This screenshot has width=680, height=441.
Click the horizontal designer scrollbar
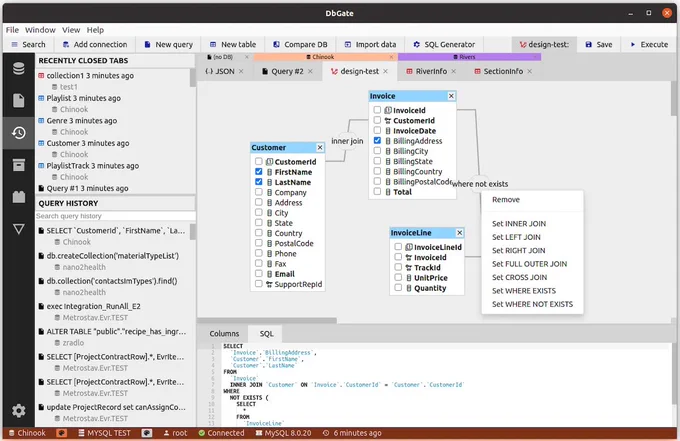267,321
